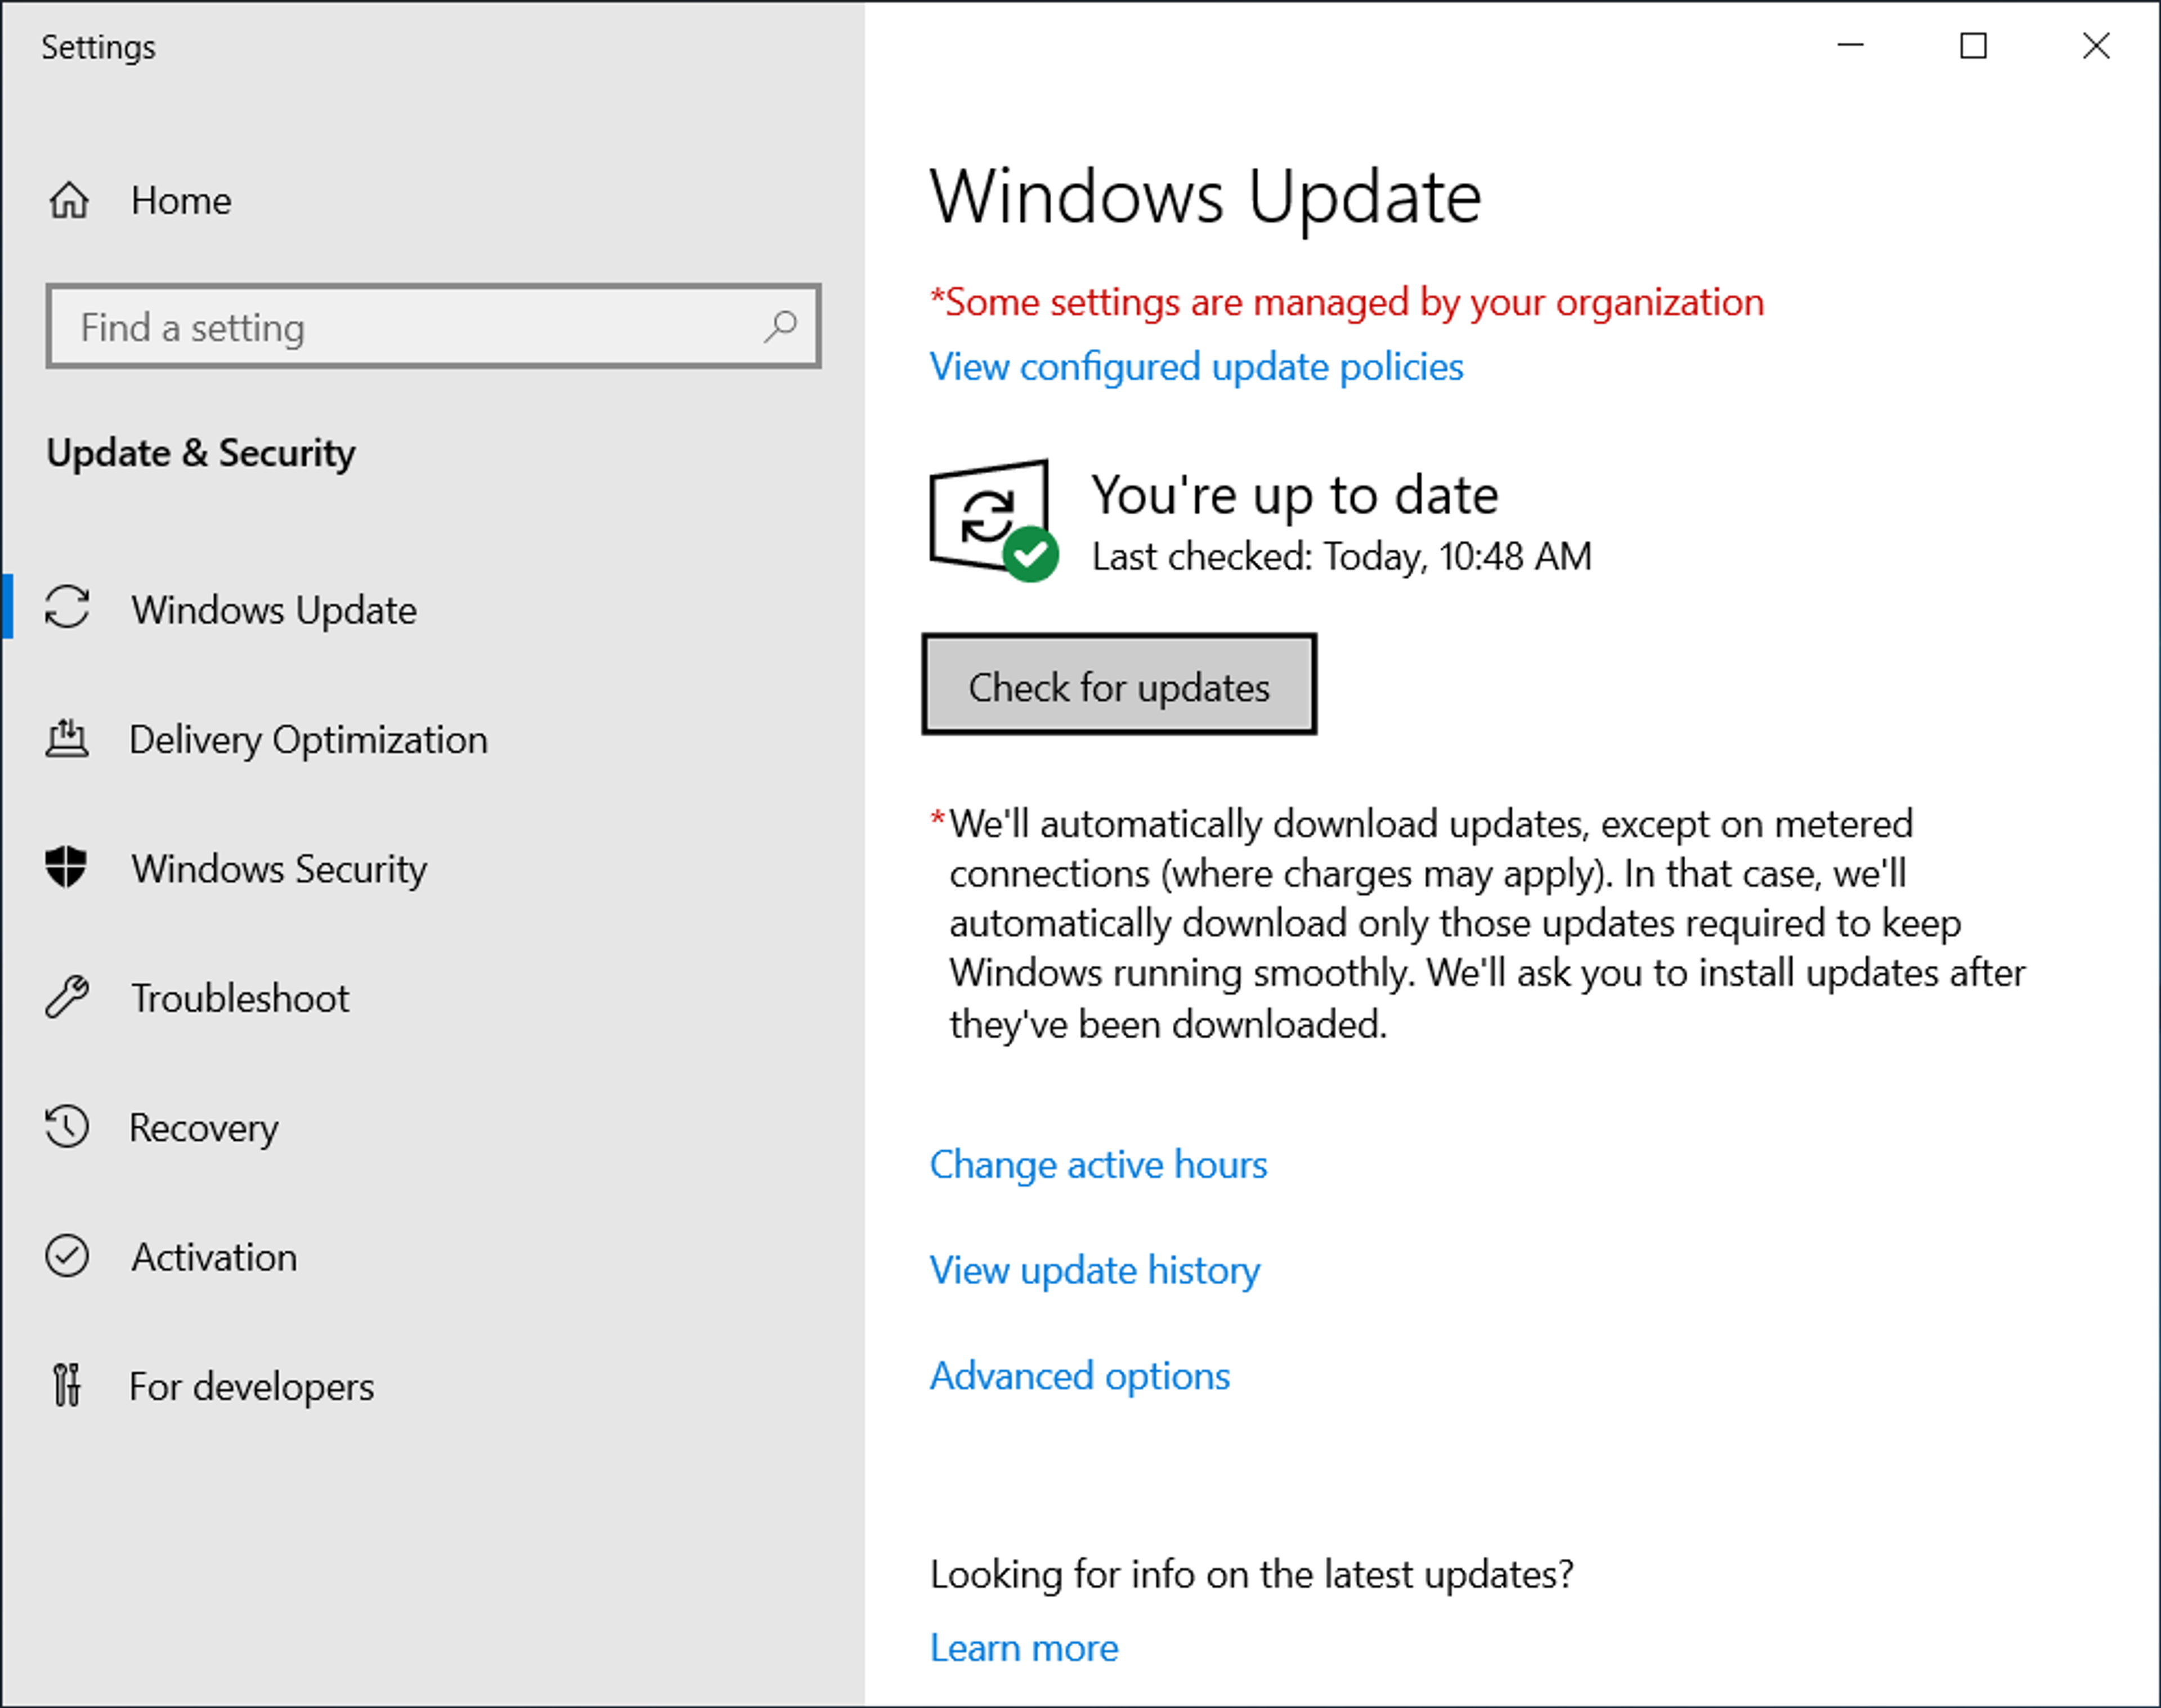Click the Check for updates button
2161x1708 pixels.
point(1119,685)
